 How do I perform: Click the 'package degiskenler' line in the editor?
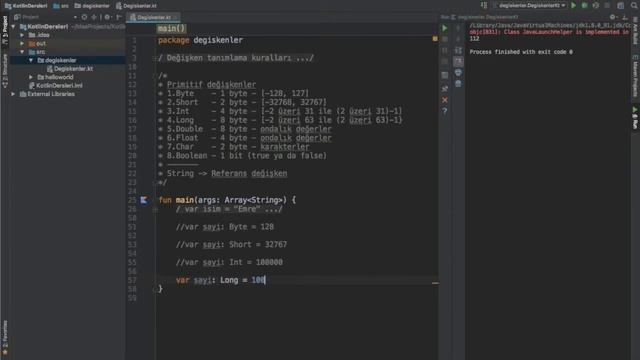(x=200, y=40)
